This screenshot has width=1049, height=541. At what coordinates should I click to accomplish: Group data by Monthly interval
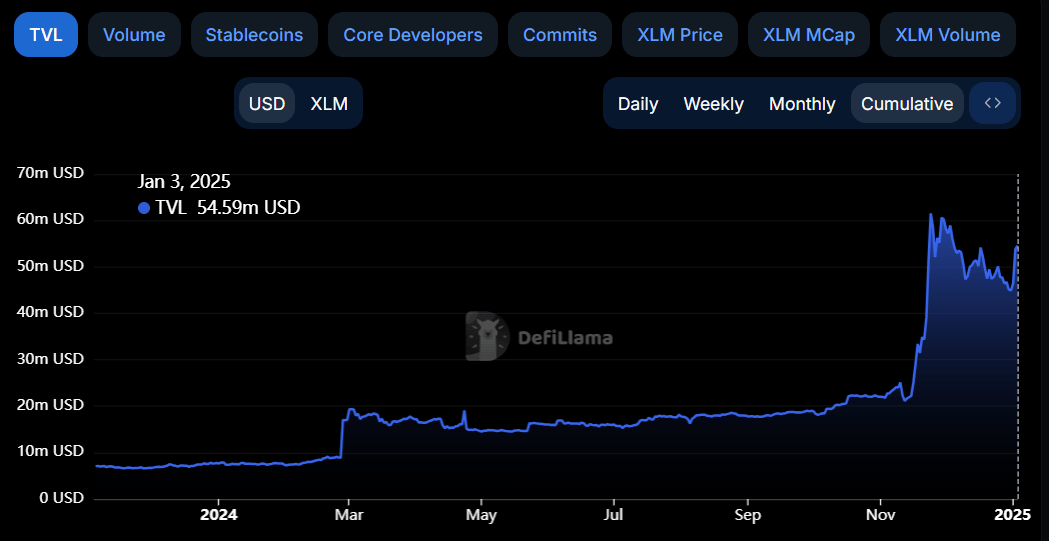(x=802, y=104)
